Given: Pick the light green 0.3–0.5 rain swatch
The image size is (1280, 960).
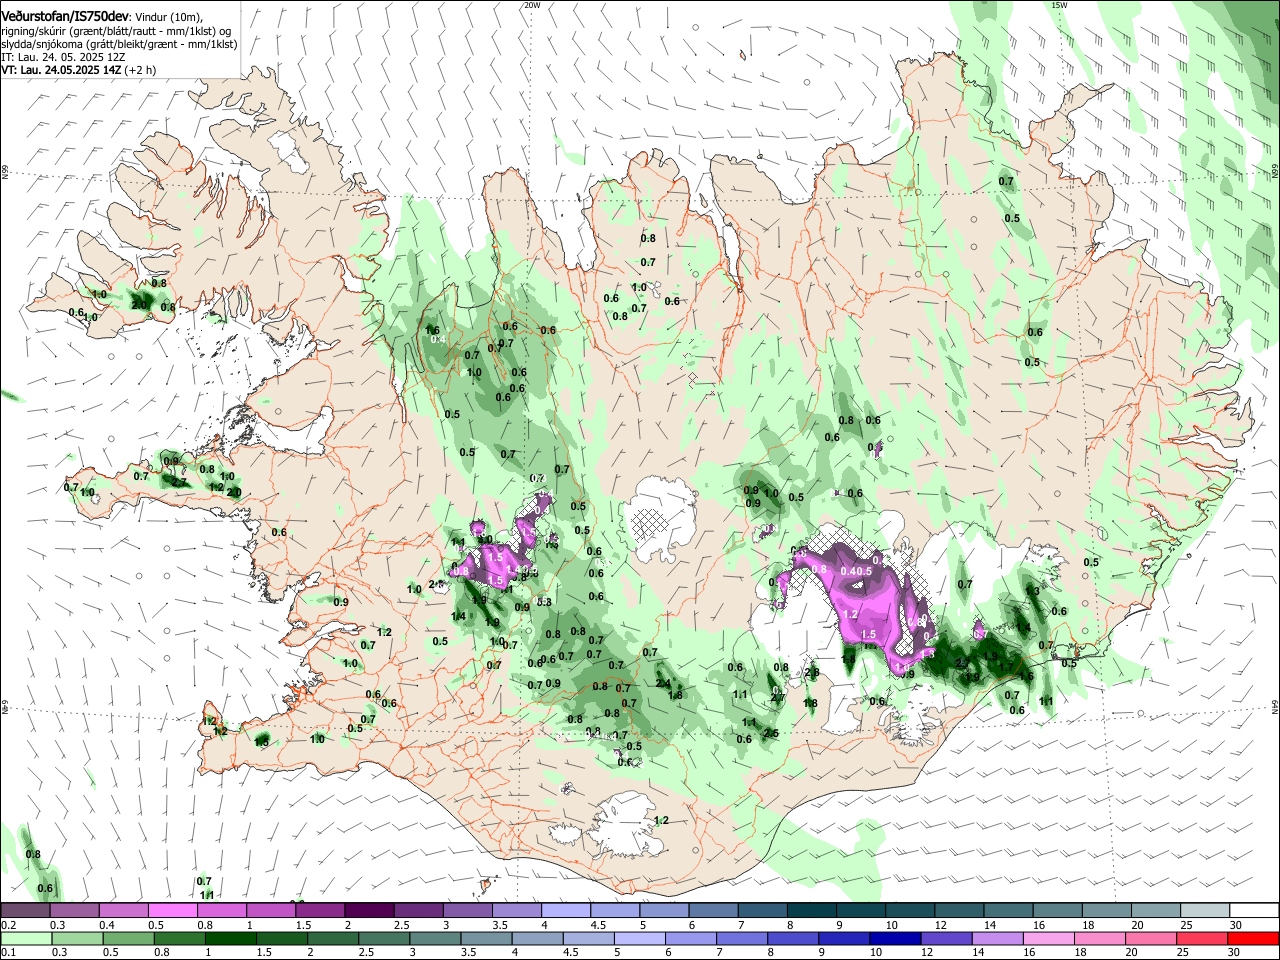Looking at the screenshot, I should (x=75, y=938).
